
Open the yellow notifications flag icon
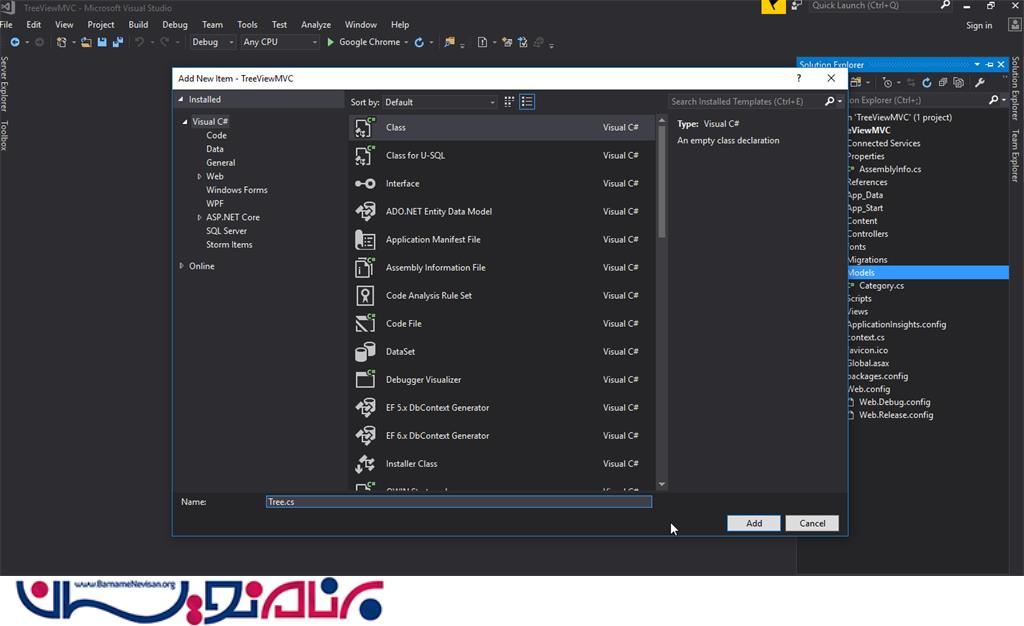(x=773, y=7)
